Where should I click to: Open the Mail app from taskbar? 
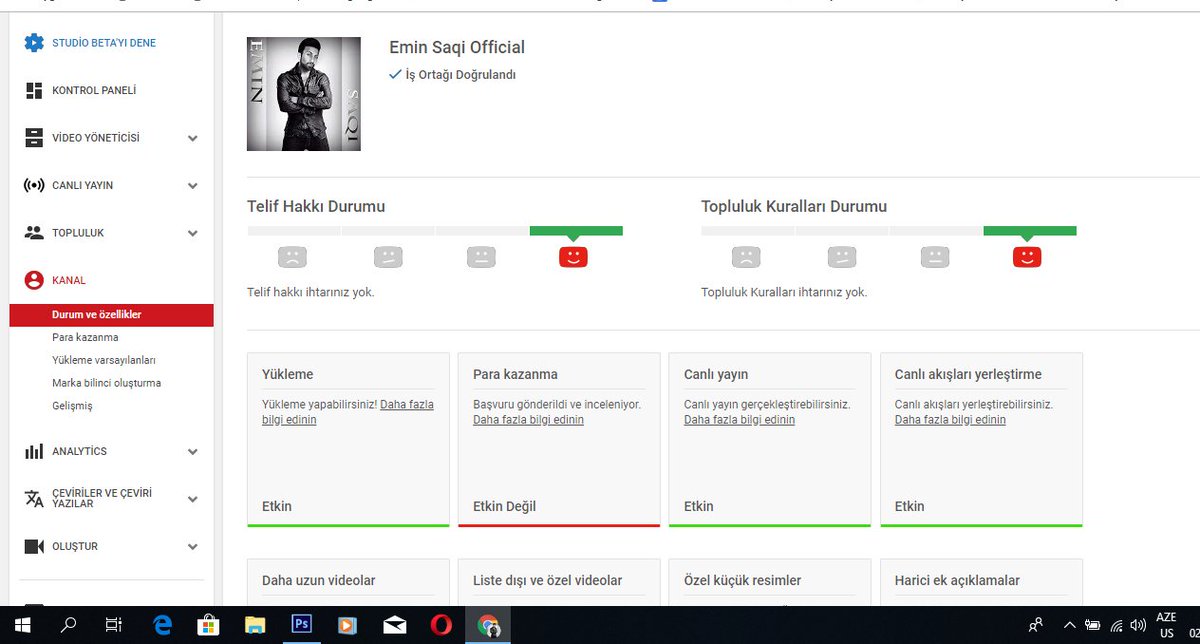pos(394,625)
